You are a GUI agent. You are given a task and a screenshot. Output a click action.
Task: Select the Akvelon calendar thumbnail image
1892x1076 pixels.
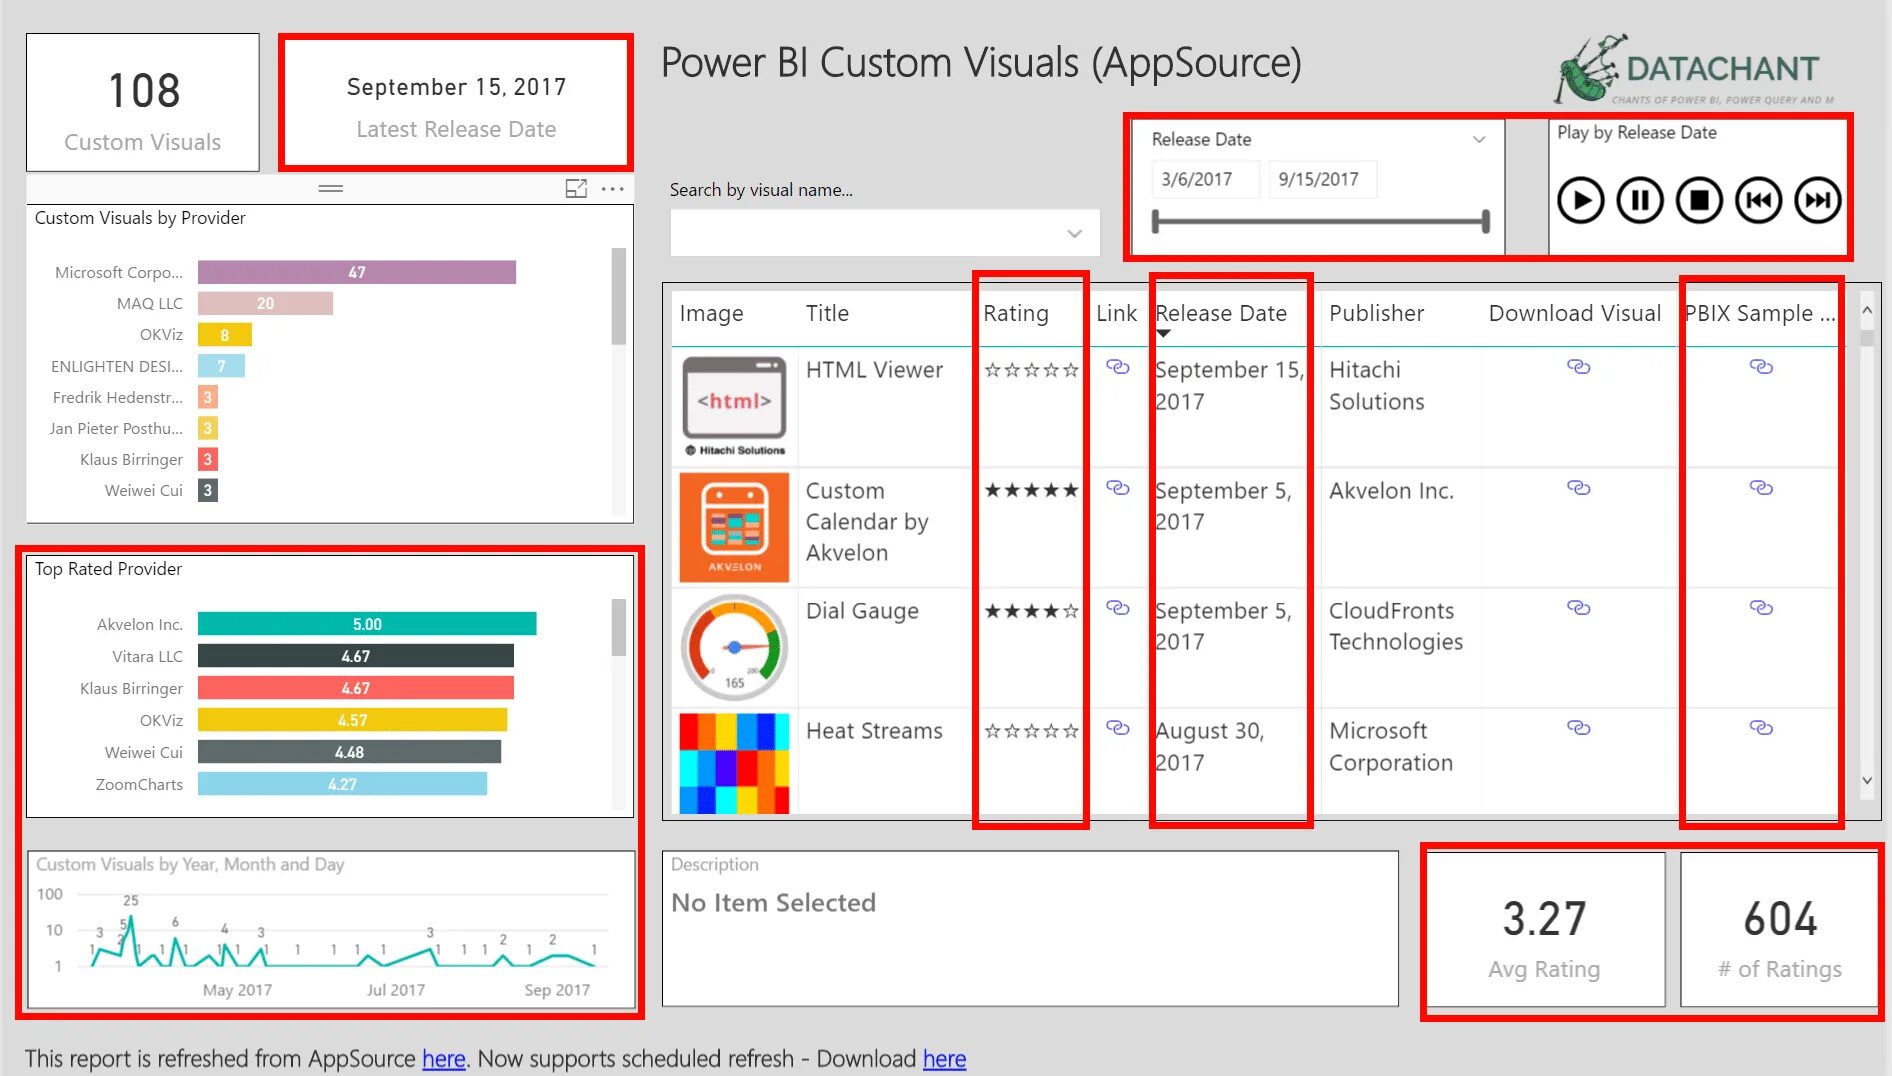(x=734, y=527)
